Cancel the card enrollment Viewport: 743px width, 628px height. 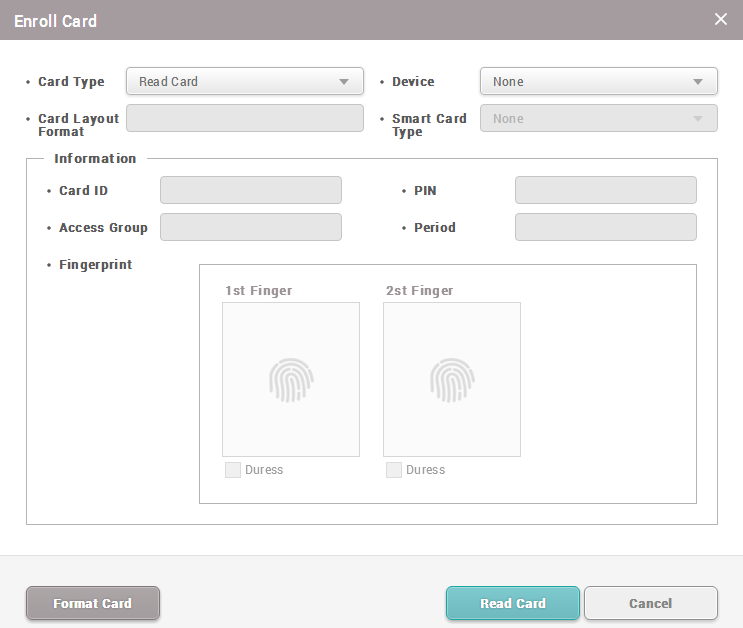pyautogui.click(x=650, y=603)
